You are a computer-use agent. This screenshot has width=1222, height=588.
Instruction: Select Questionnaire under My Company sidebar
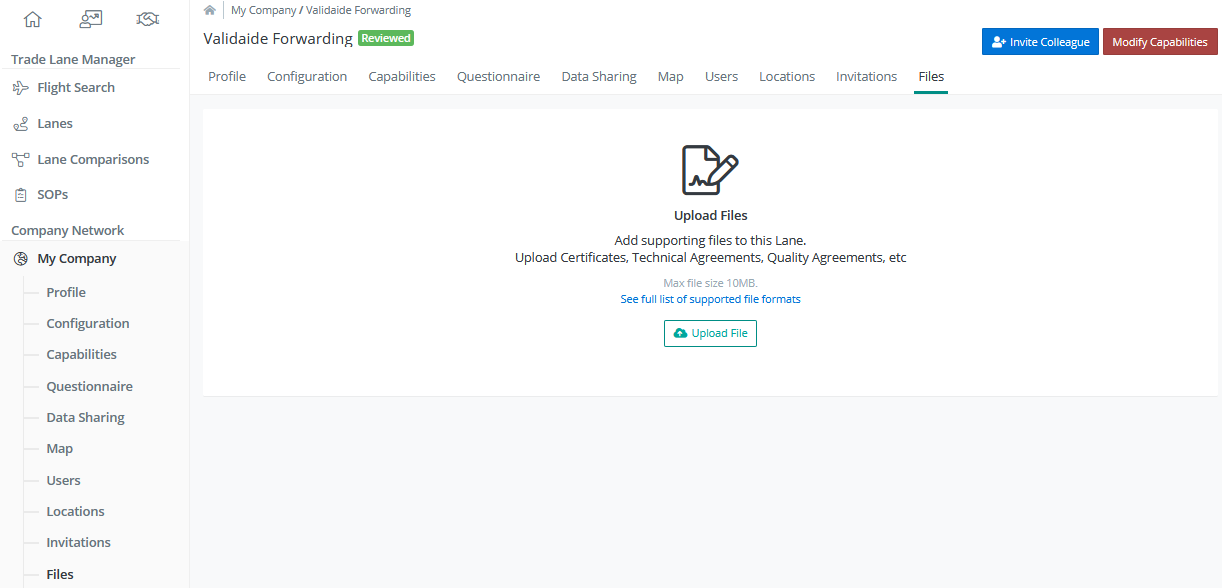(89, 387)
